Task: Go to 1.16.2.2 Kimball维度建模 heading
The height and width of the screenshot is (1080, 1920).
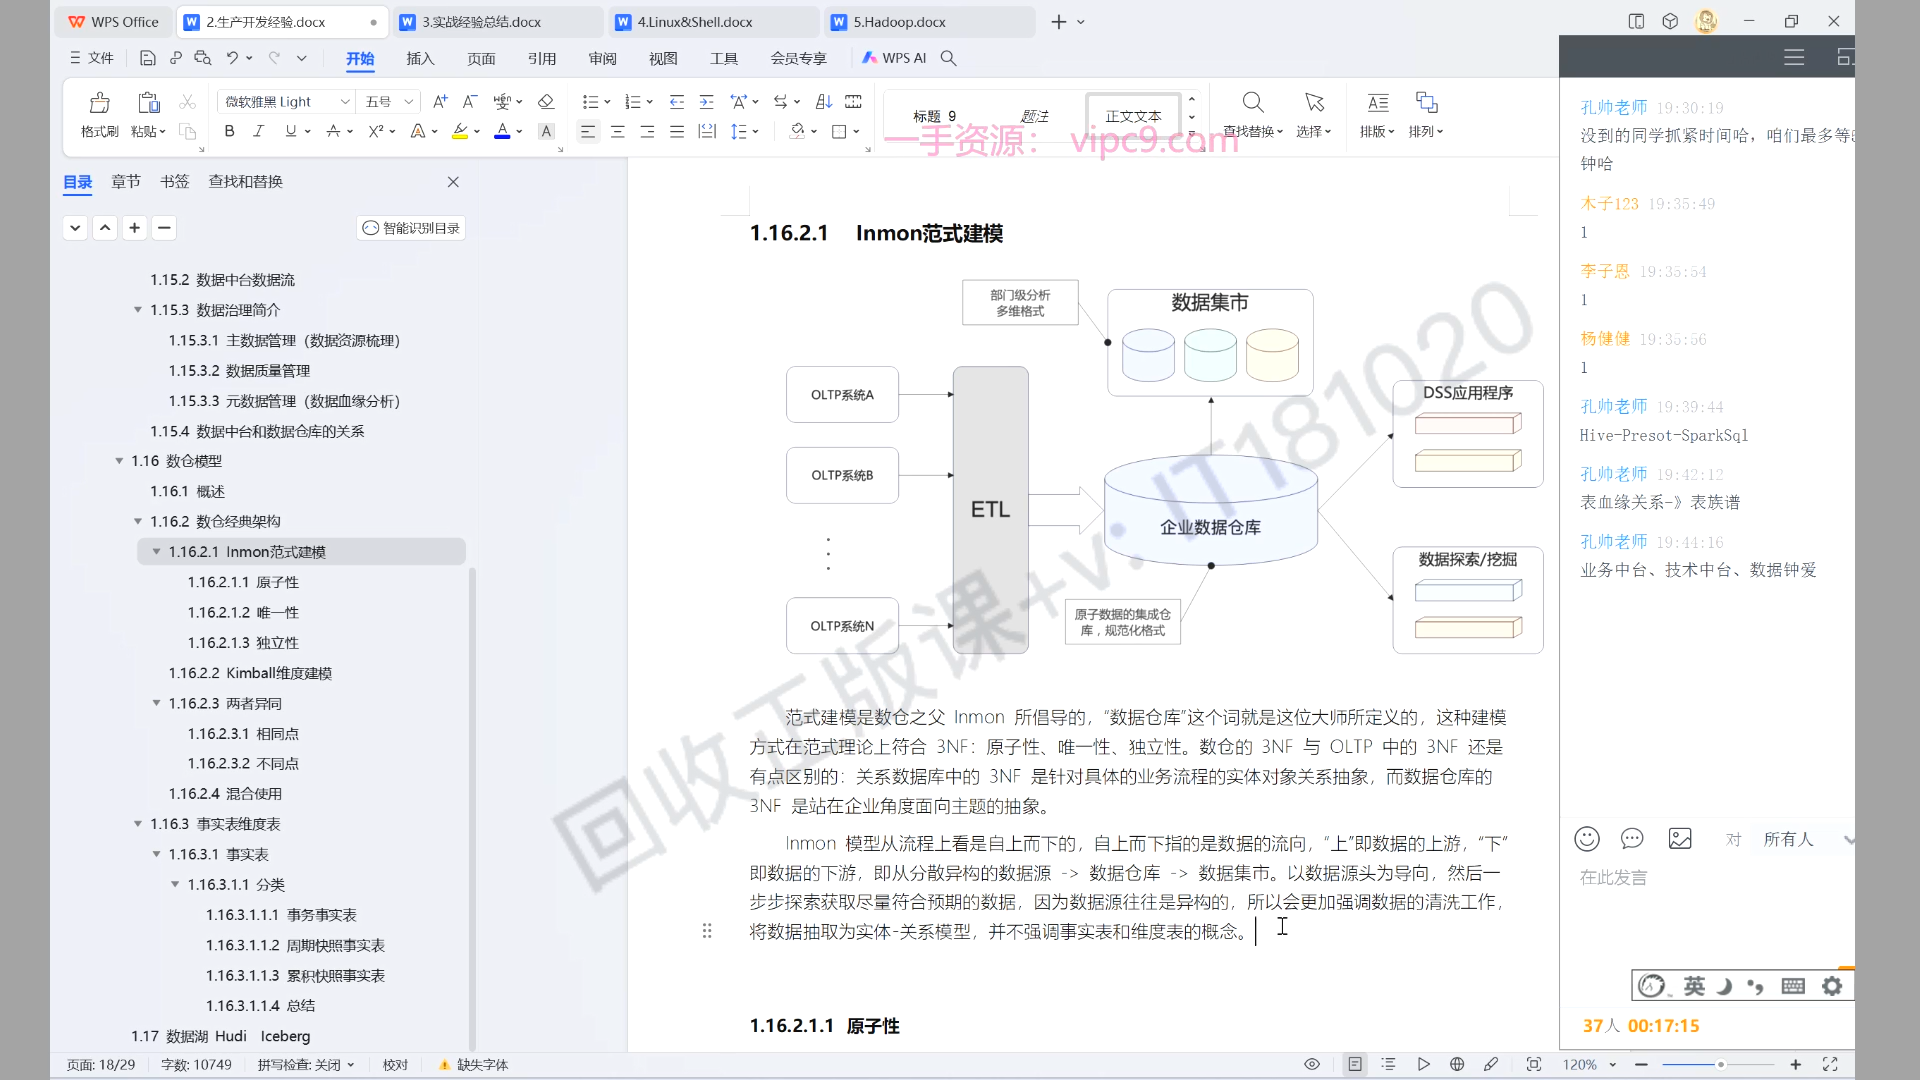Action: (x=250, y=673)
